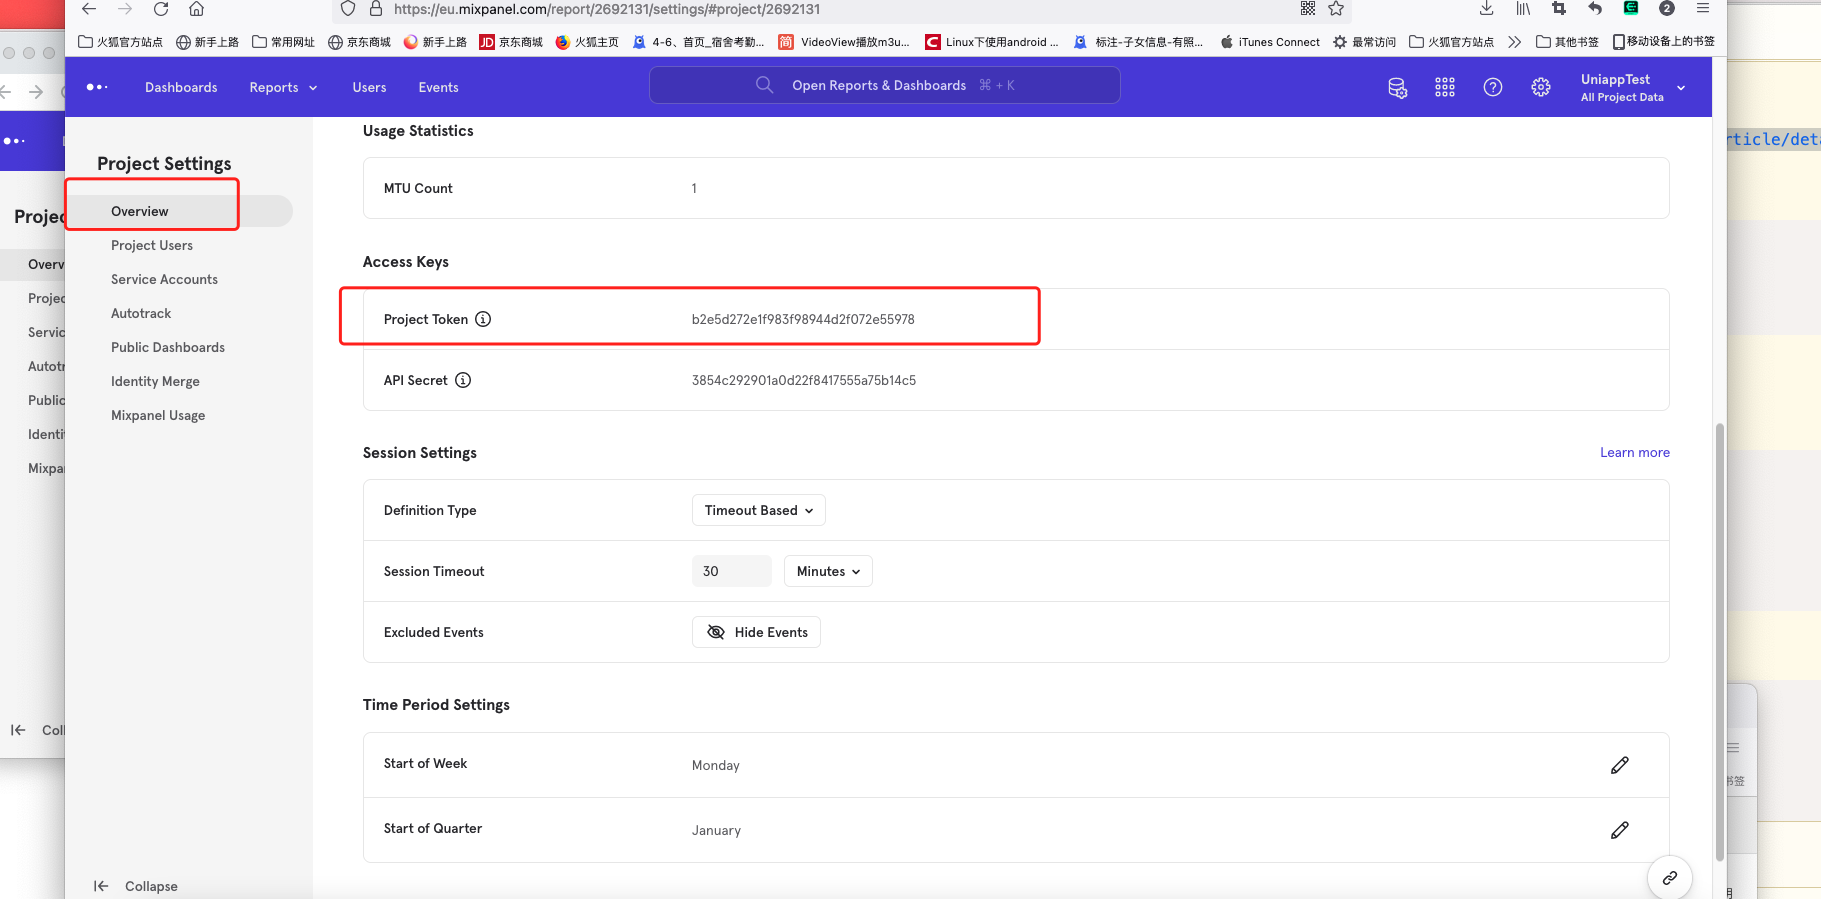Viewport: 1821px width, 899px height.
Task: Reload the page with the refresh icon
Action: (161, 9)
